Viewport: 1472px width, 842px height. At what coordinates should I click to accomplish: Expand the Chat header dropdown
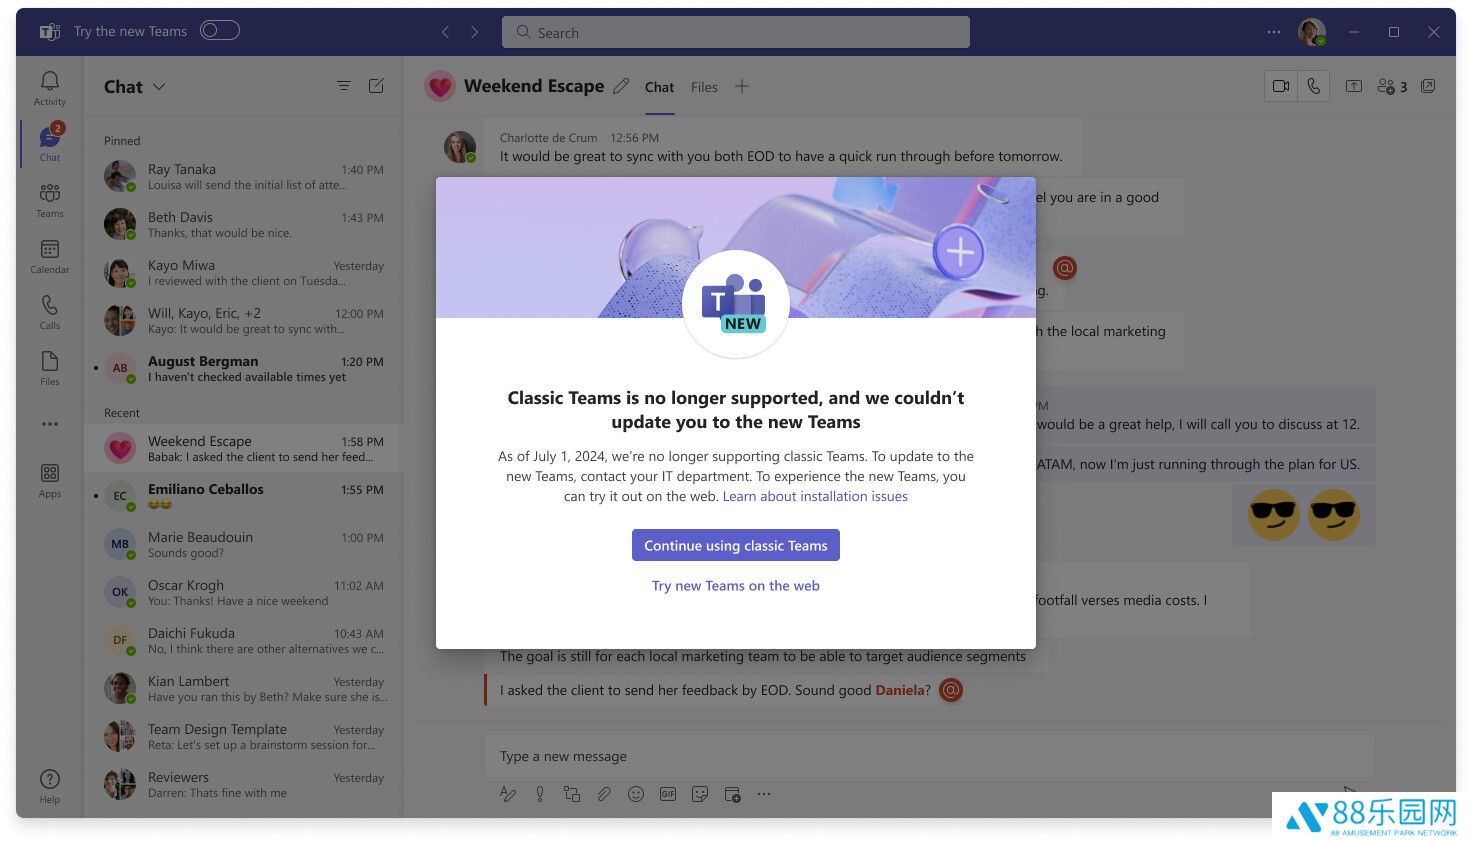[159, 87]
